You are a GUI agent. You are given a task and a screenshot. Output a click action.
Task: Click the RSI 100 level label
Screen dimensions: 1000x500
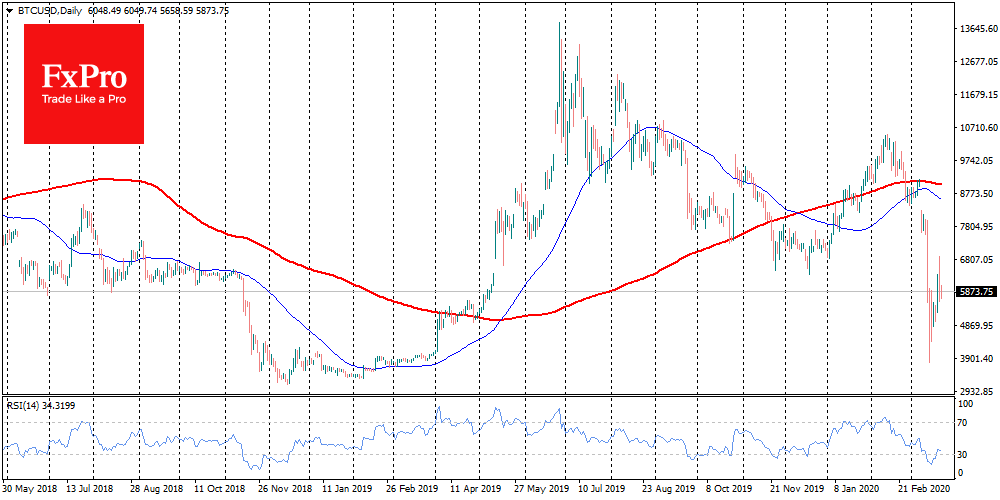coord(967,404)
